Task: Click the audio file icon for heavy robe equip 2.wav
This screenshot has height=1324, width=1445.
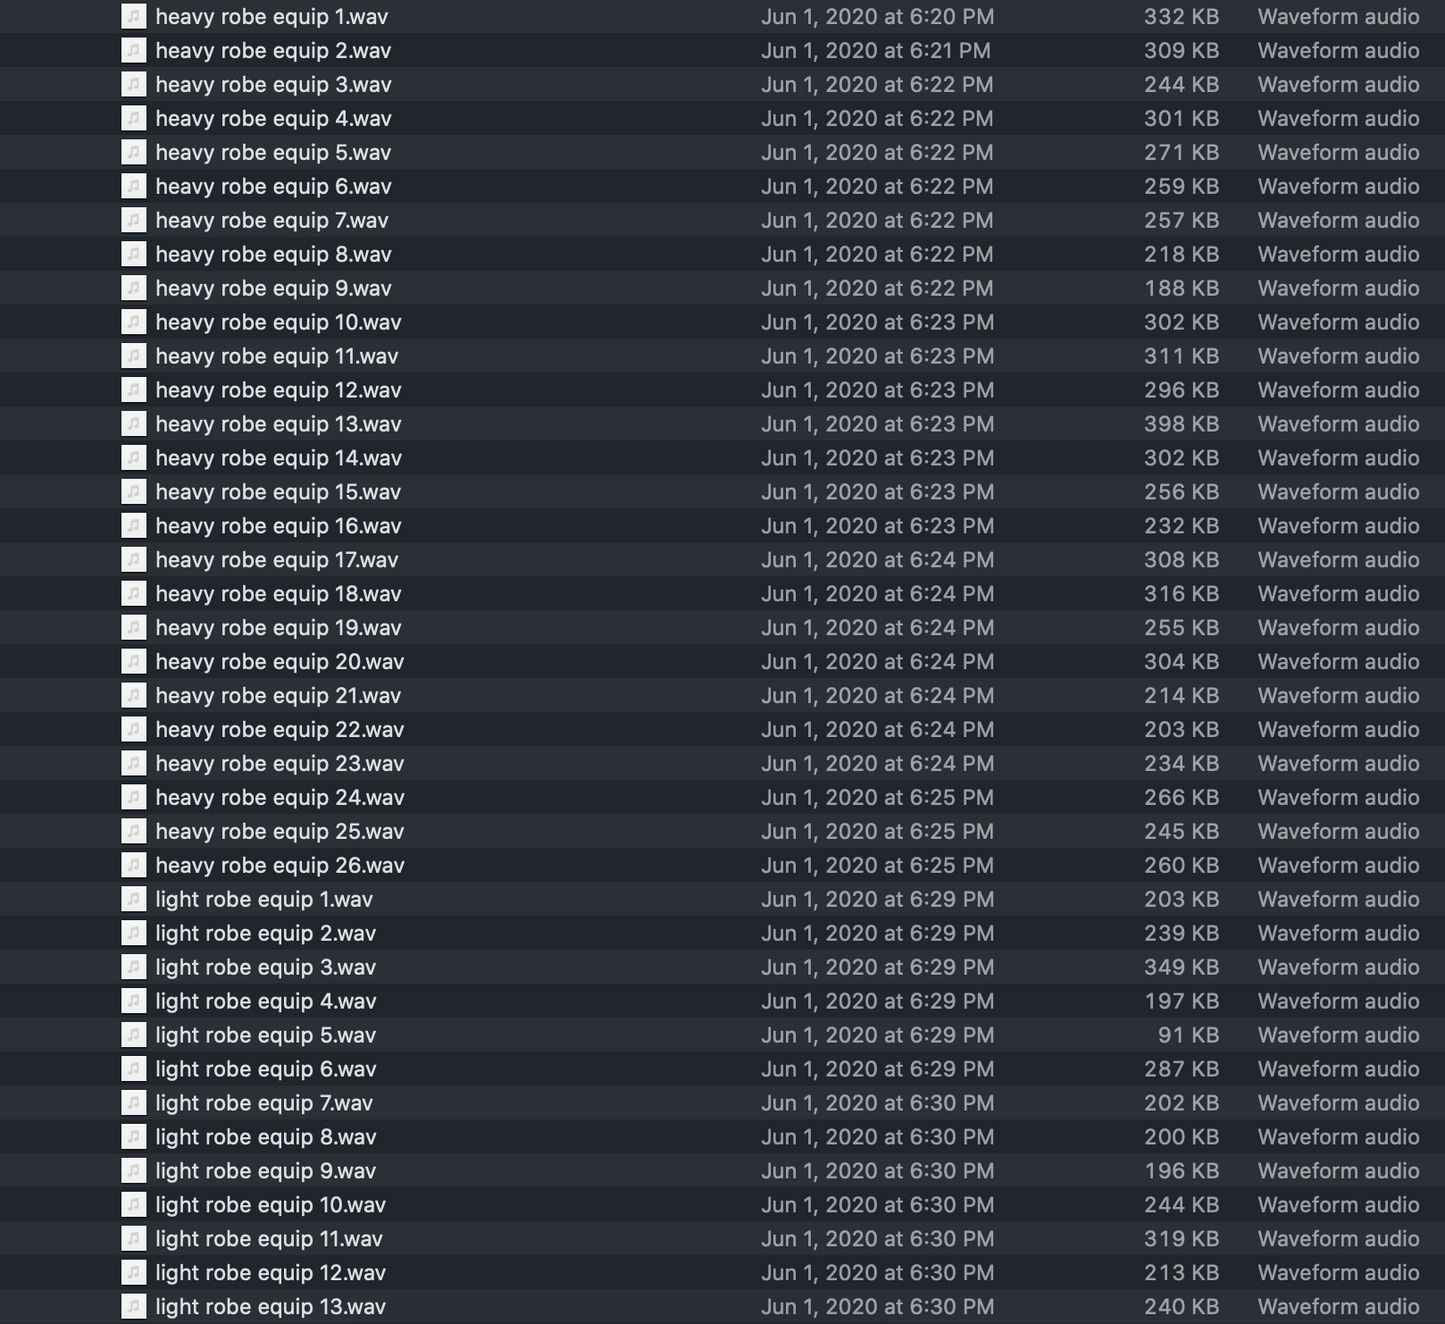Action: click(x=134, y=50)
